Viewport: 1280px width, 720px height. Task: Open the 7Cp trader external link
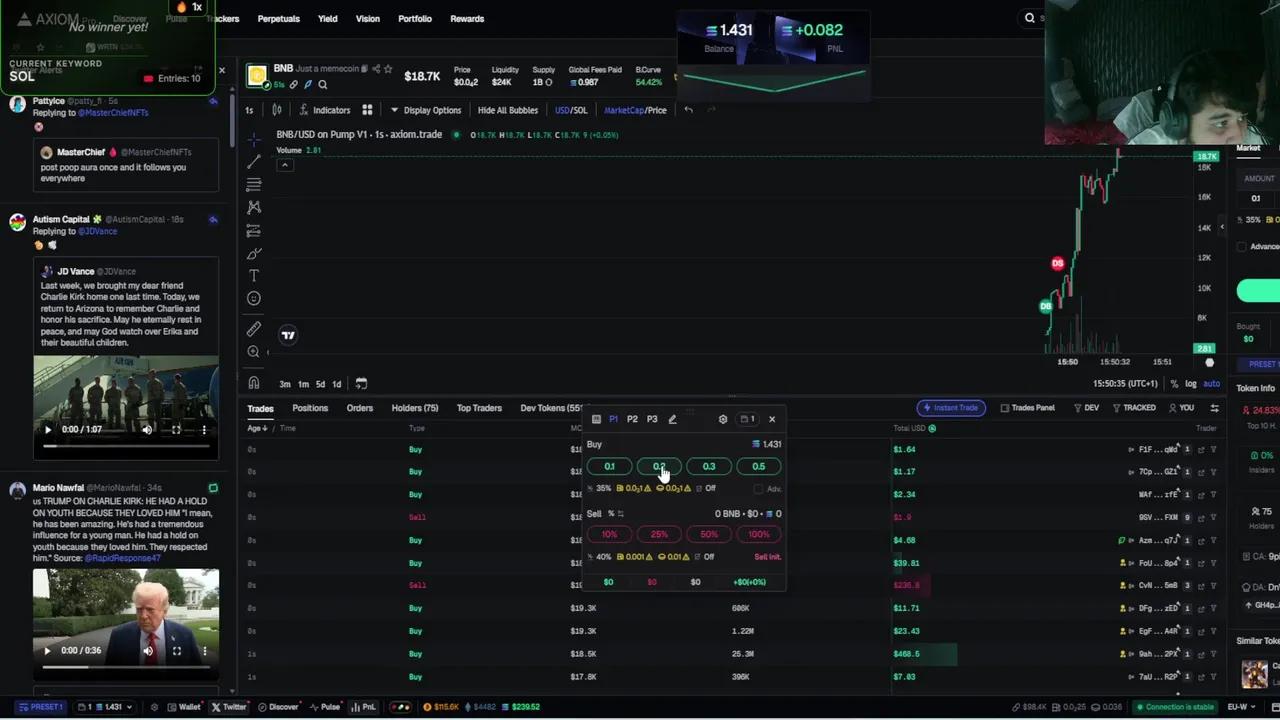[1201, 472]
